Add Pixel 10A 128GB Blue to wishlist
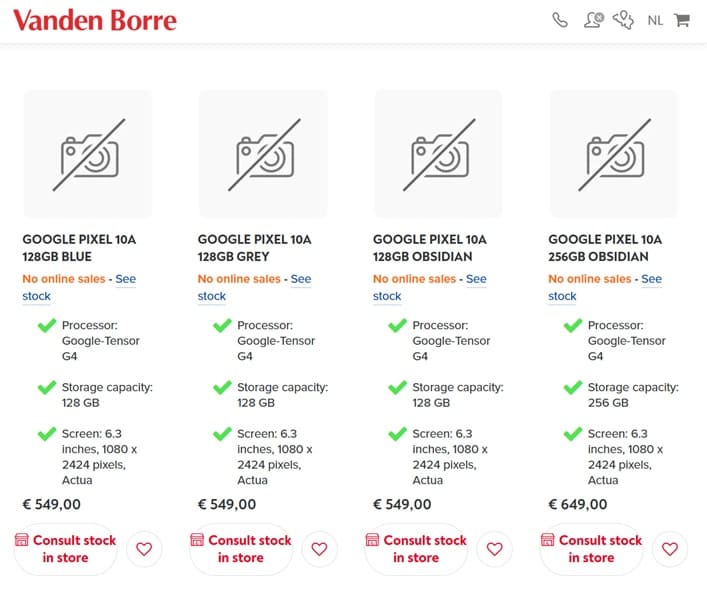This screenshot has width=707, height=600. [144, 549]
